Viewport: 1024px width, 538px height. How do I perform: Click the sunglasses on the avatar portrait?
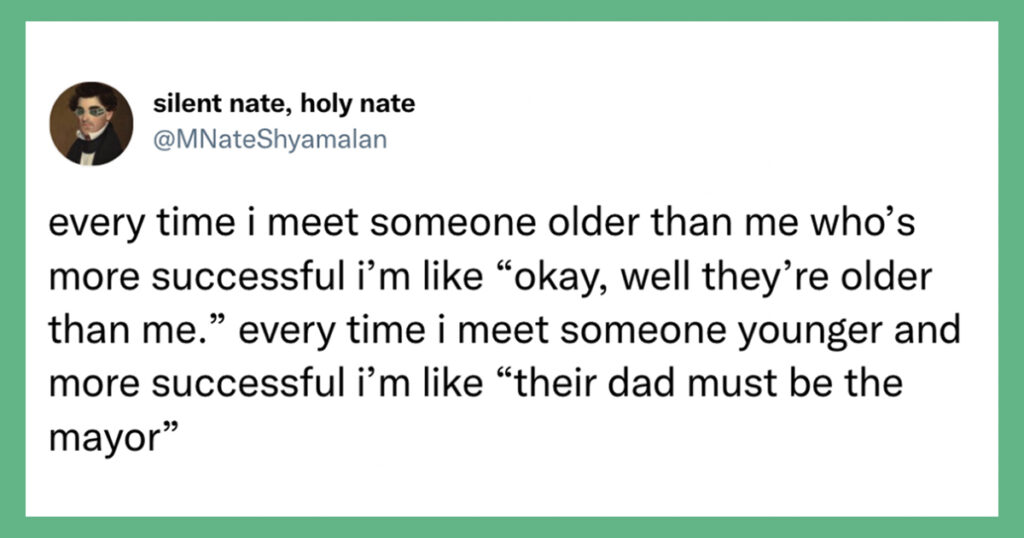(x=90, y=112)
